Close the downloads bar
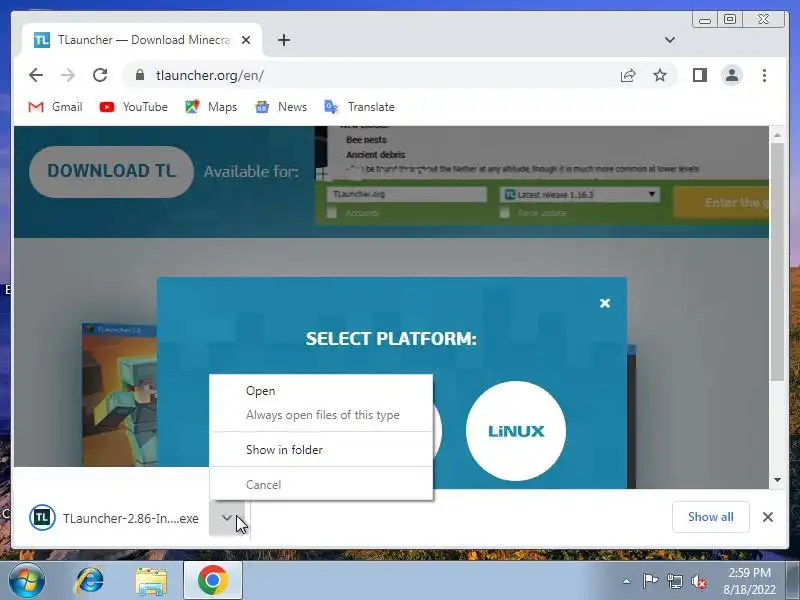This screenshot has height=600, width=800. (x=767, y=517)
